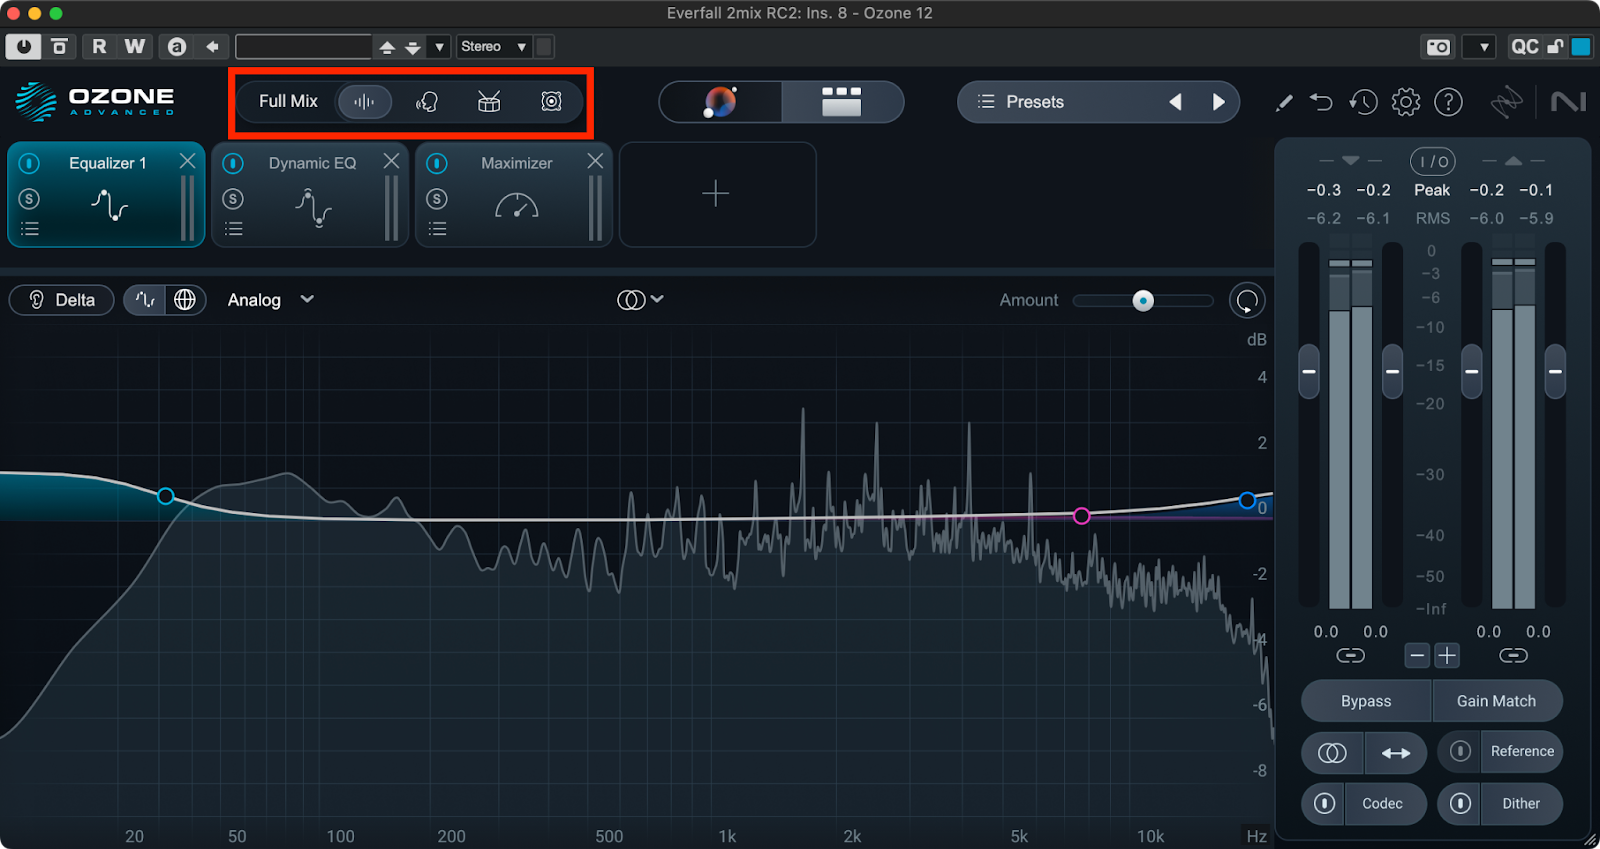Enable the Dither power toggle
The width and height of the screenshot is (1600, 849).
[1460, 803]
